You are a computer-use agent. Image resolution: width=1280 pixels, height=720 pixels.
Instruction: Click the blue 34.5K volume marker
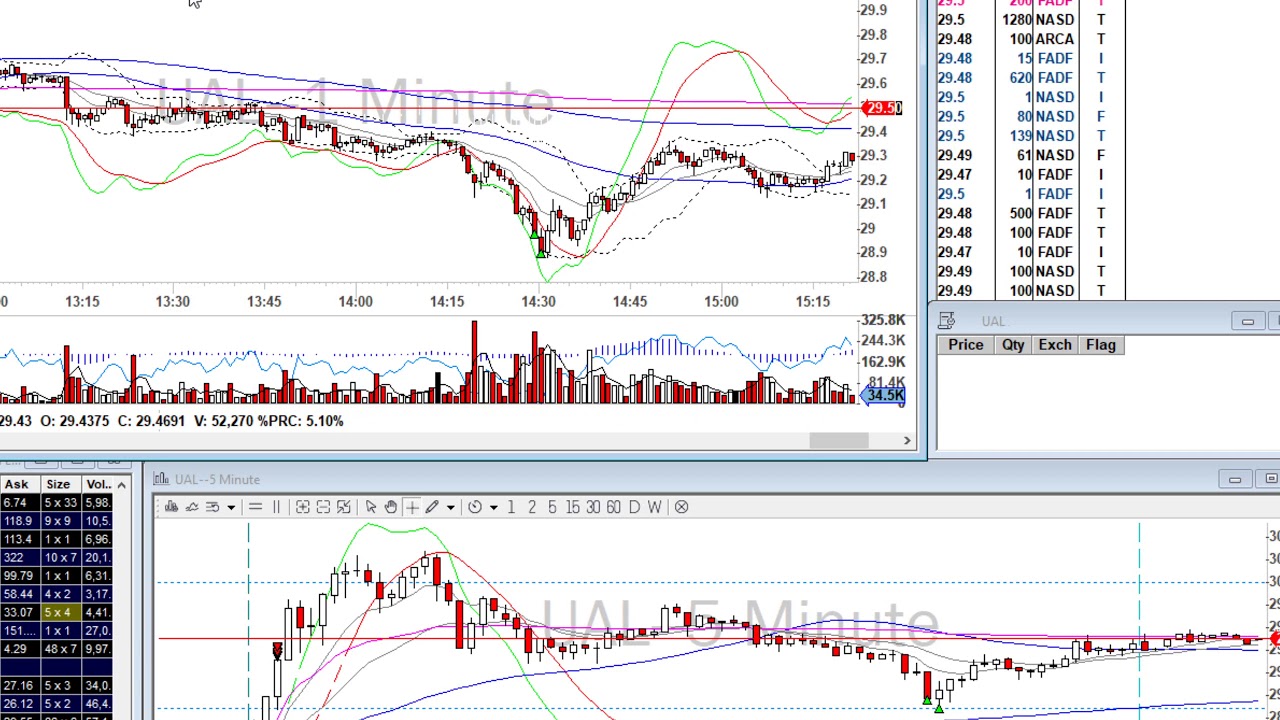884,396
